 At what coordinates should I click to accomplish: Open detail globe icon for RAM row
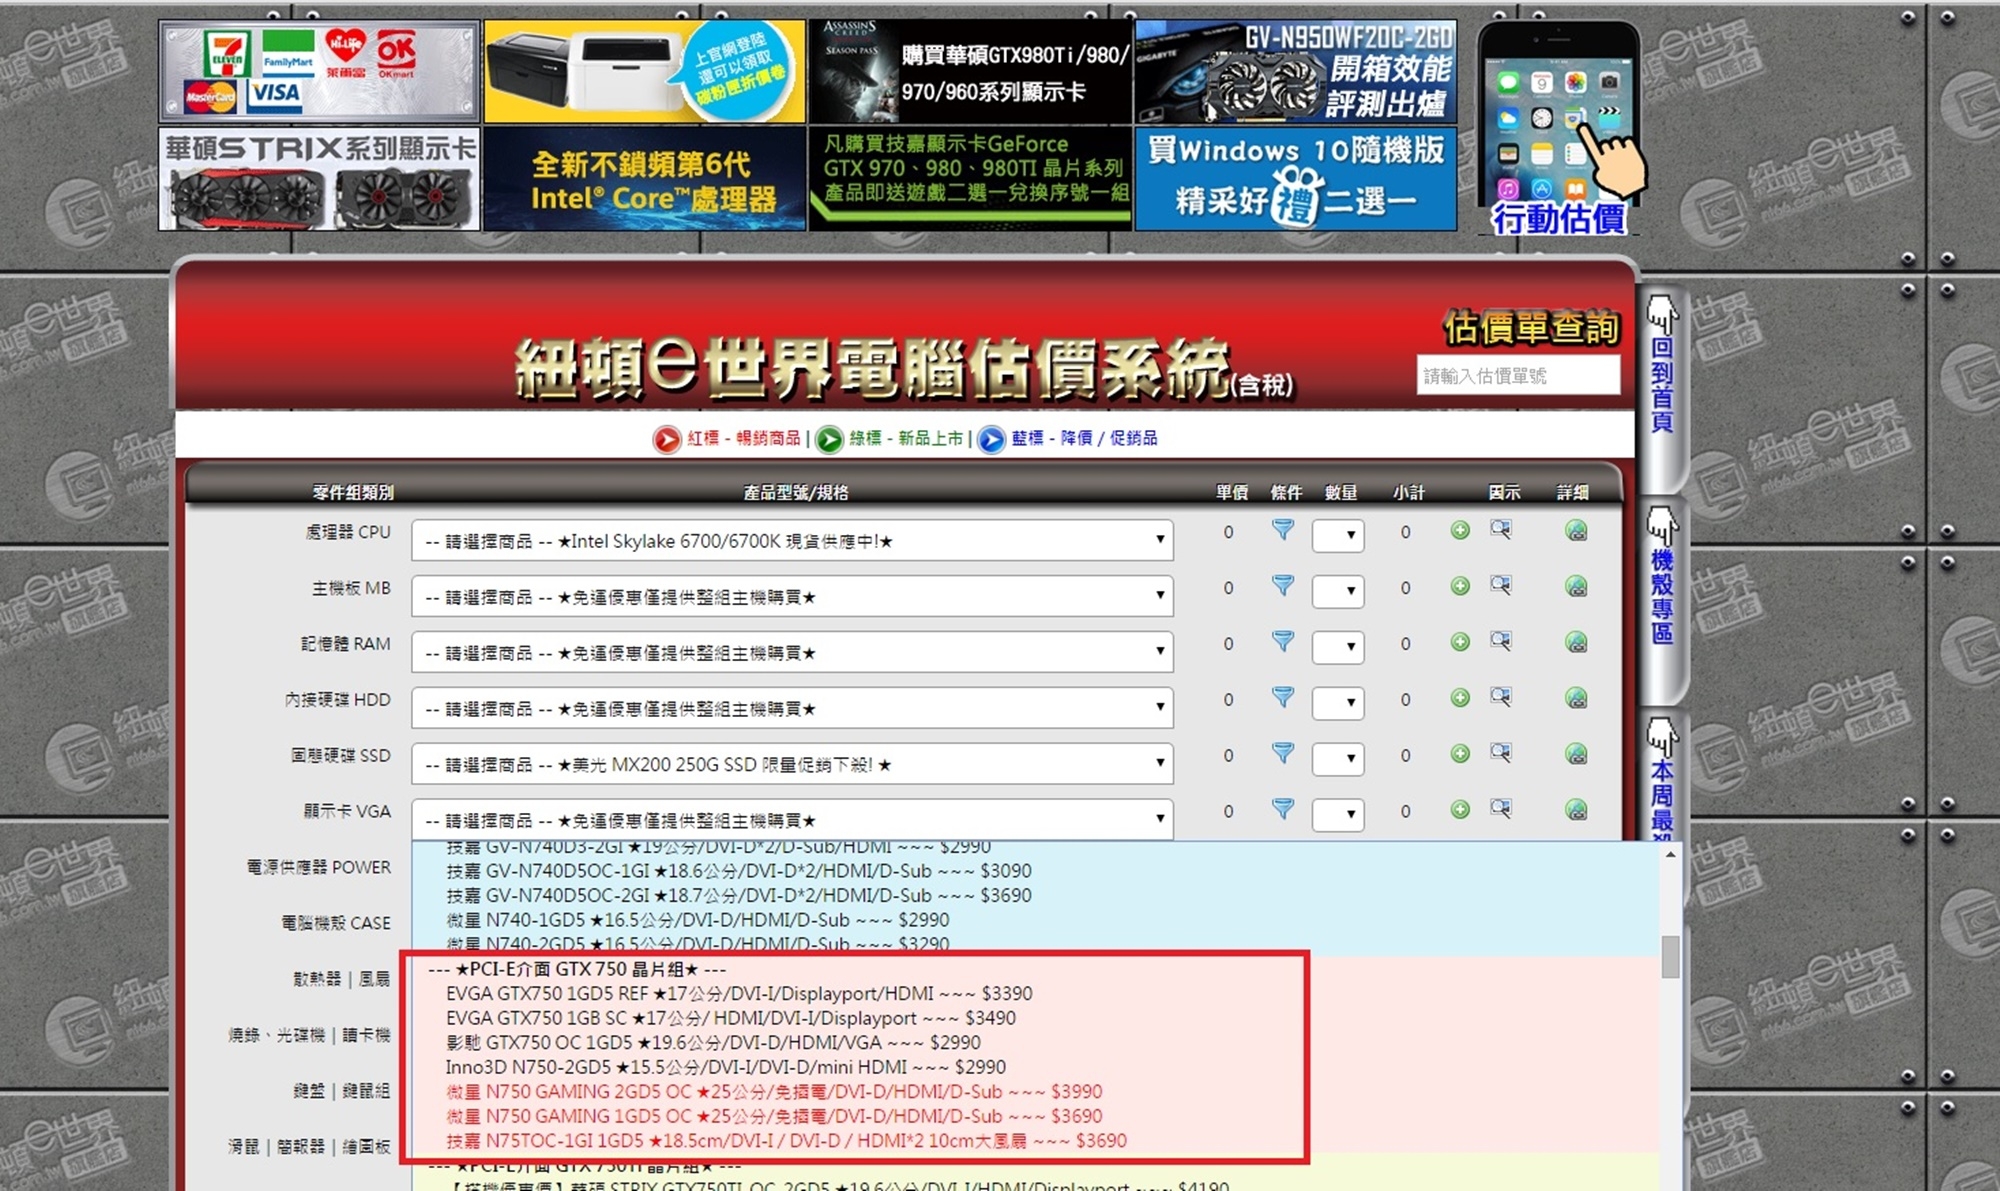pos(1576,643)
